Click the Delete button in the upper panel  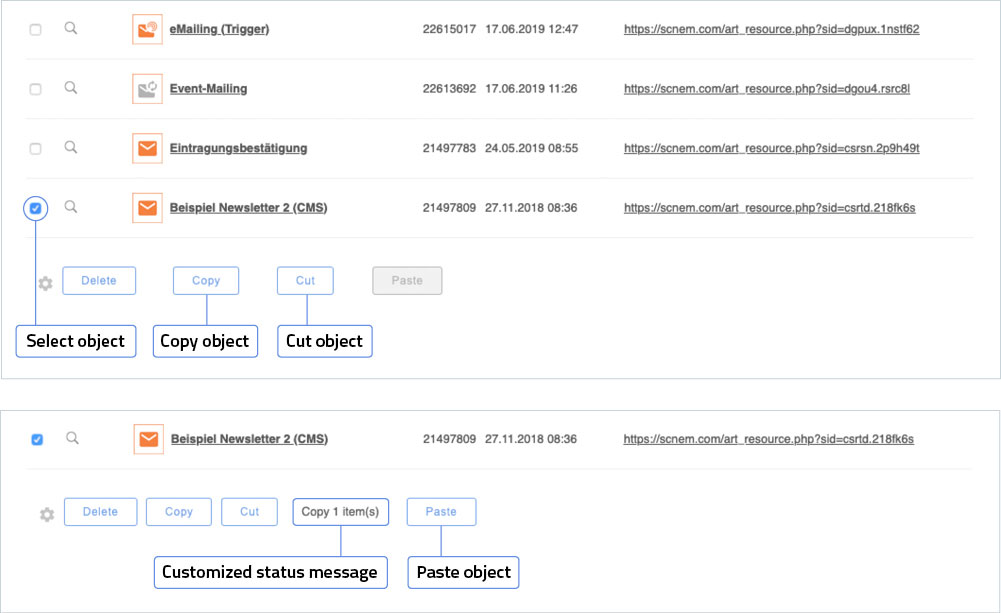coord(99,281)
